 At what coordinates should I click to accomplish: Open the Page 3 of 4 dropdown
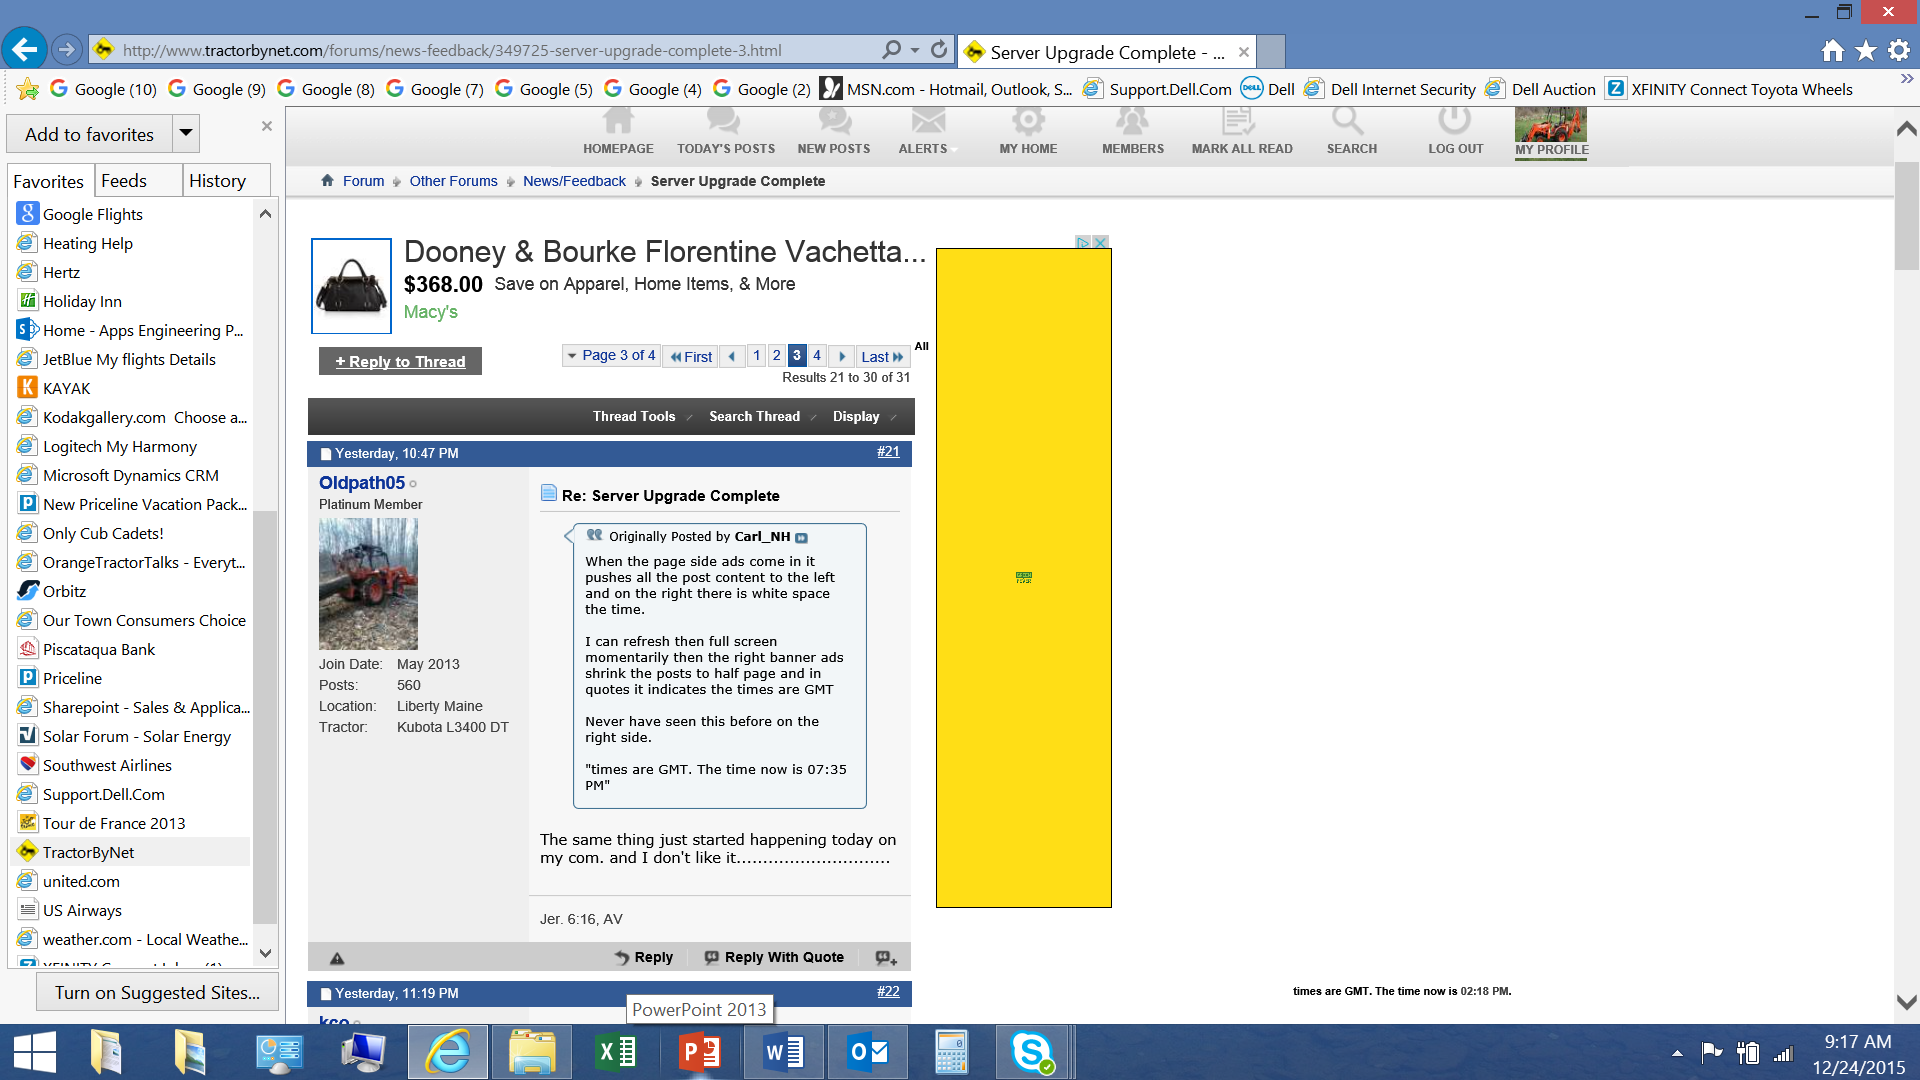point(611,356)
